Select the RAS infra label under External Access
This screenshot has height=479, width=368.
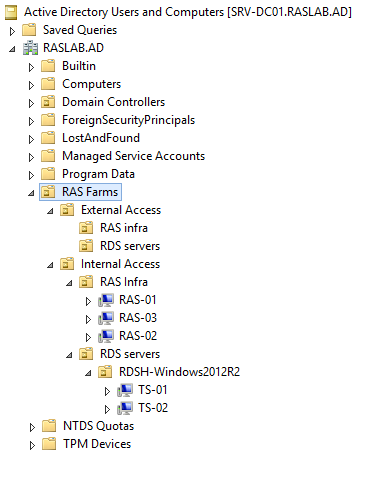[124, 228]
